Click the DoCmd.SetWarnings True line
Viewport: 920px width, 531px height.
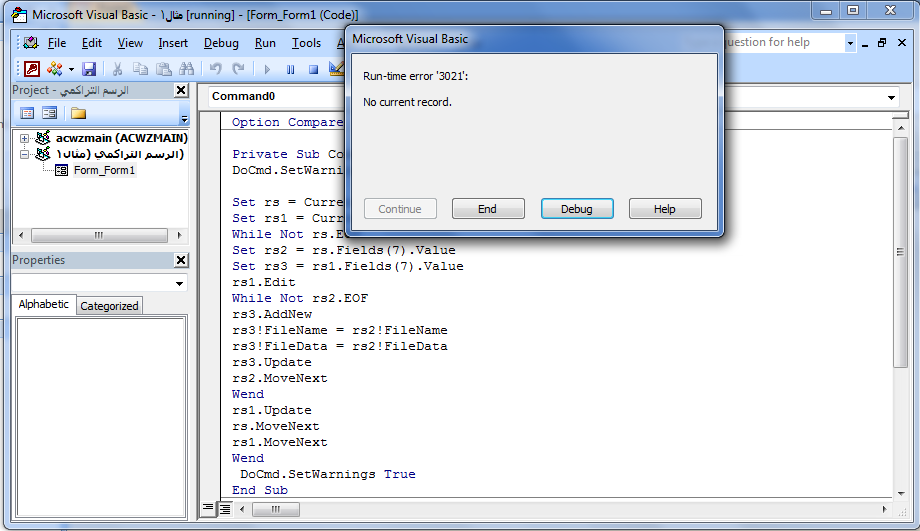327,474
